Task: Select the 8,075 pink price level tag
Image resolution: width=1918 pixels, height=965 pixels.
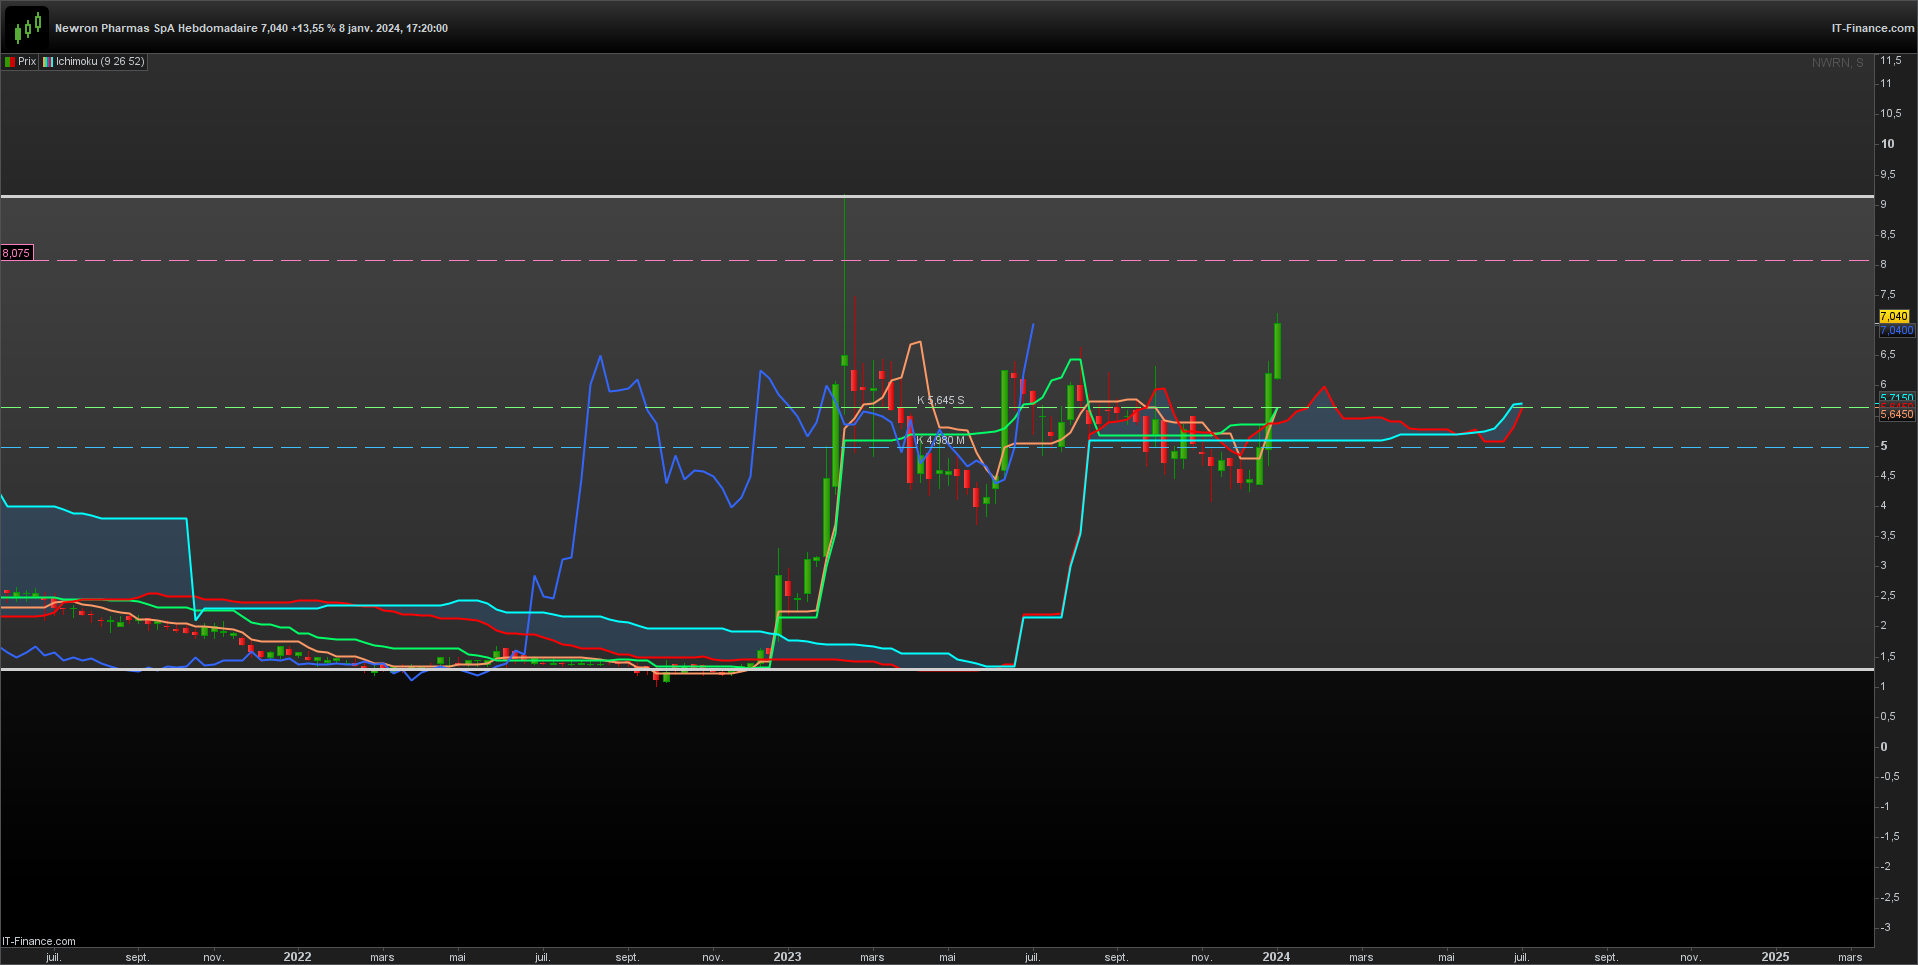Action: coord(17,253)
